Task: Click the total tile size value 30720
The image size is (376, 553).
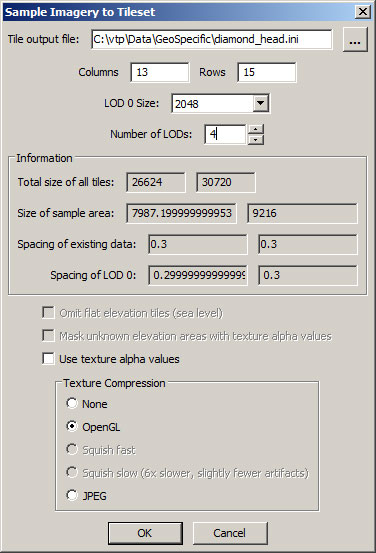Action: click(225, 182)
